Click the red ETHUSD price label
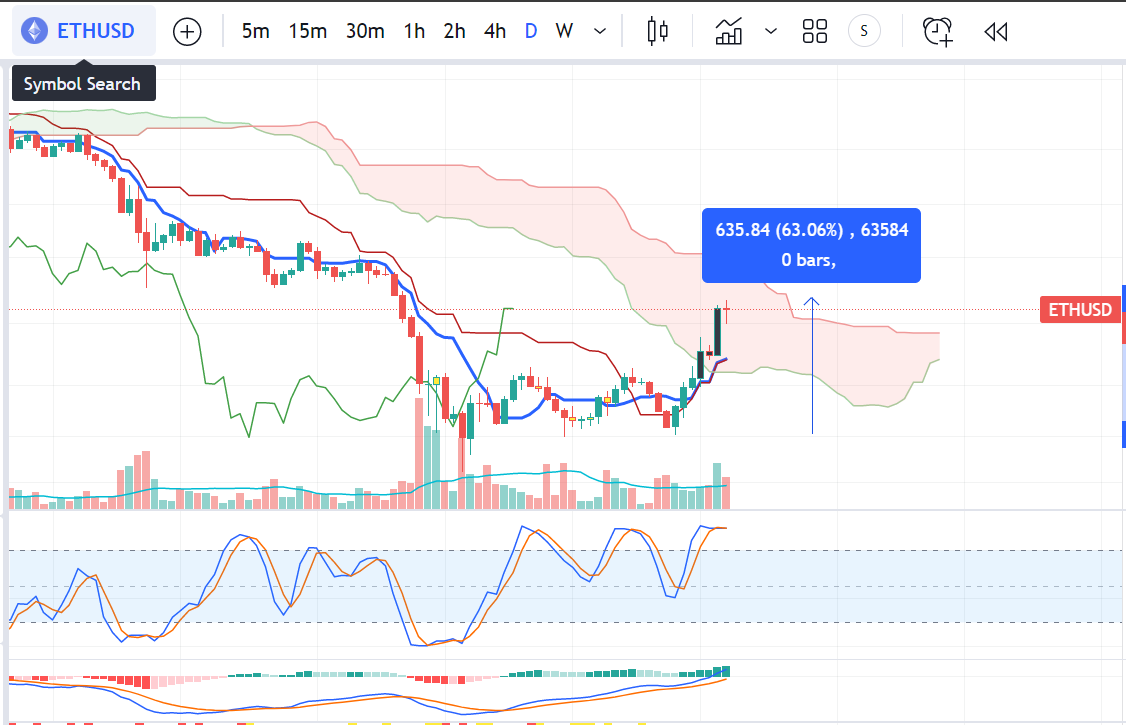The image size is (1126, 725). coord(1079,310)
